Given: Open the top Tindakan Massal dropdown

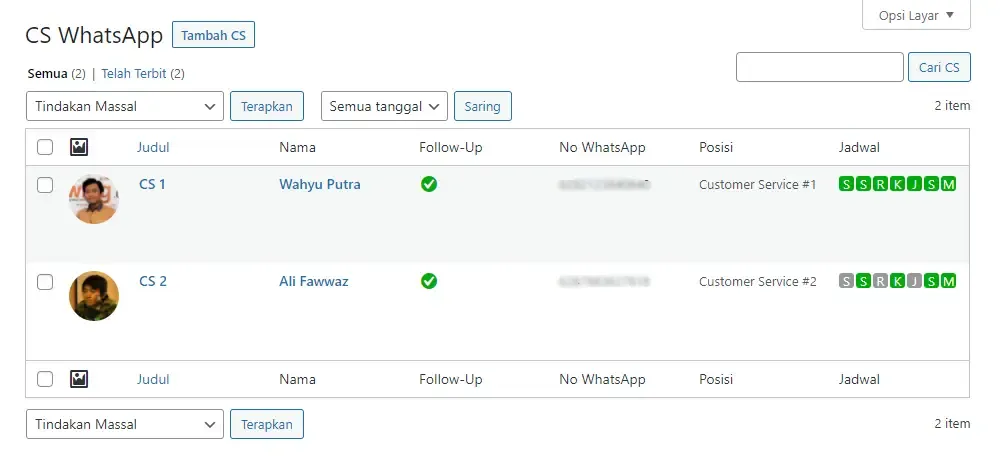Looking at the screenshot, I should [x=125, y=106].
